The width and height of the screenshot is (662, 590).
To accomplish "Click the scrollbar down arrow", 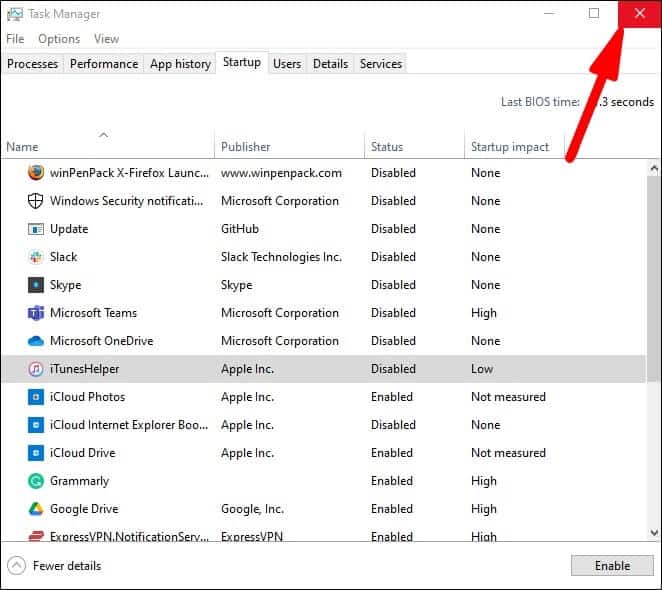I will pos(654,533).
